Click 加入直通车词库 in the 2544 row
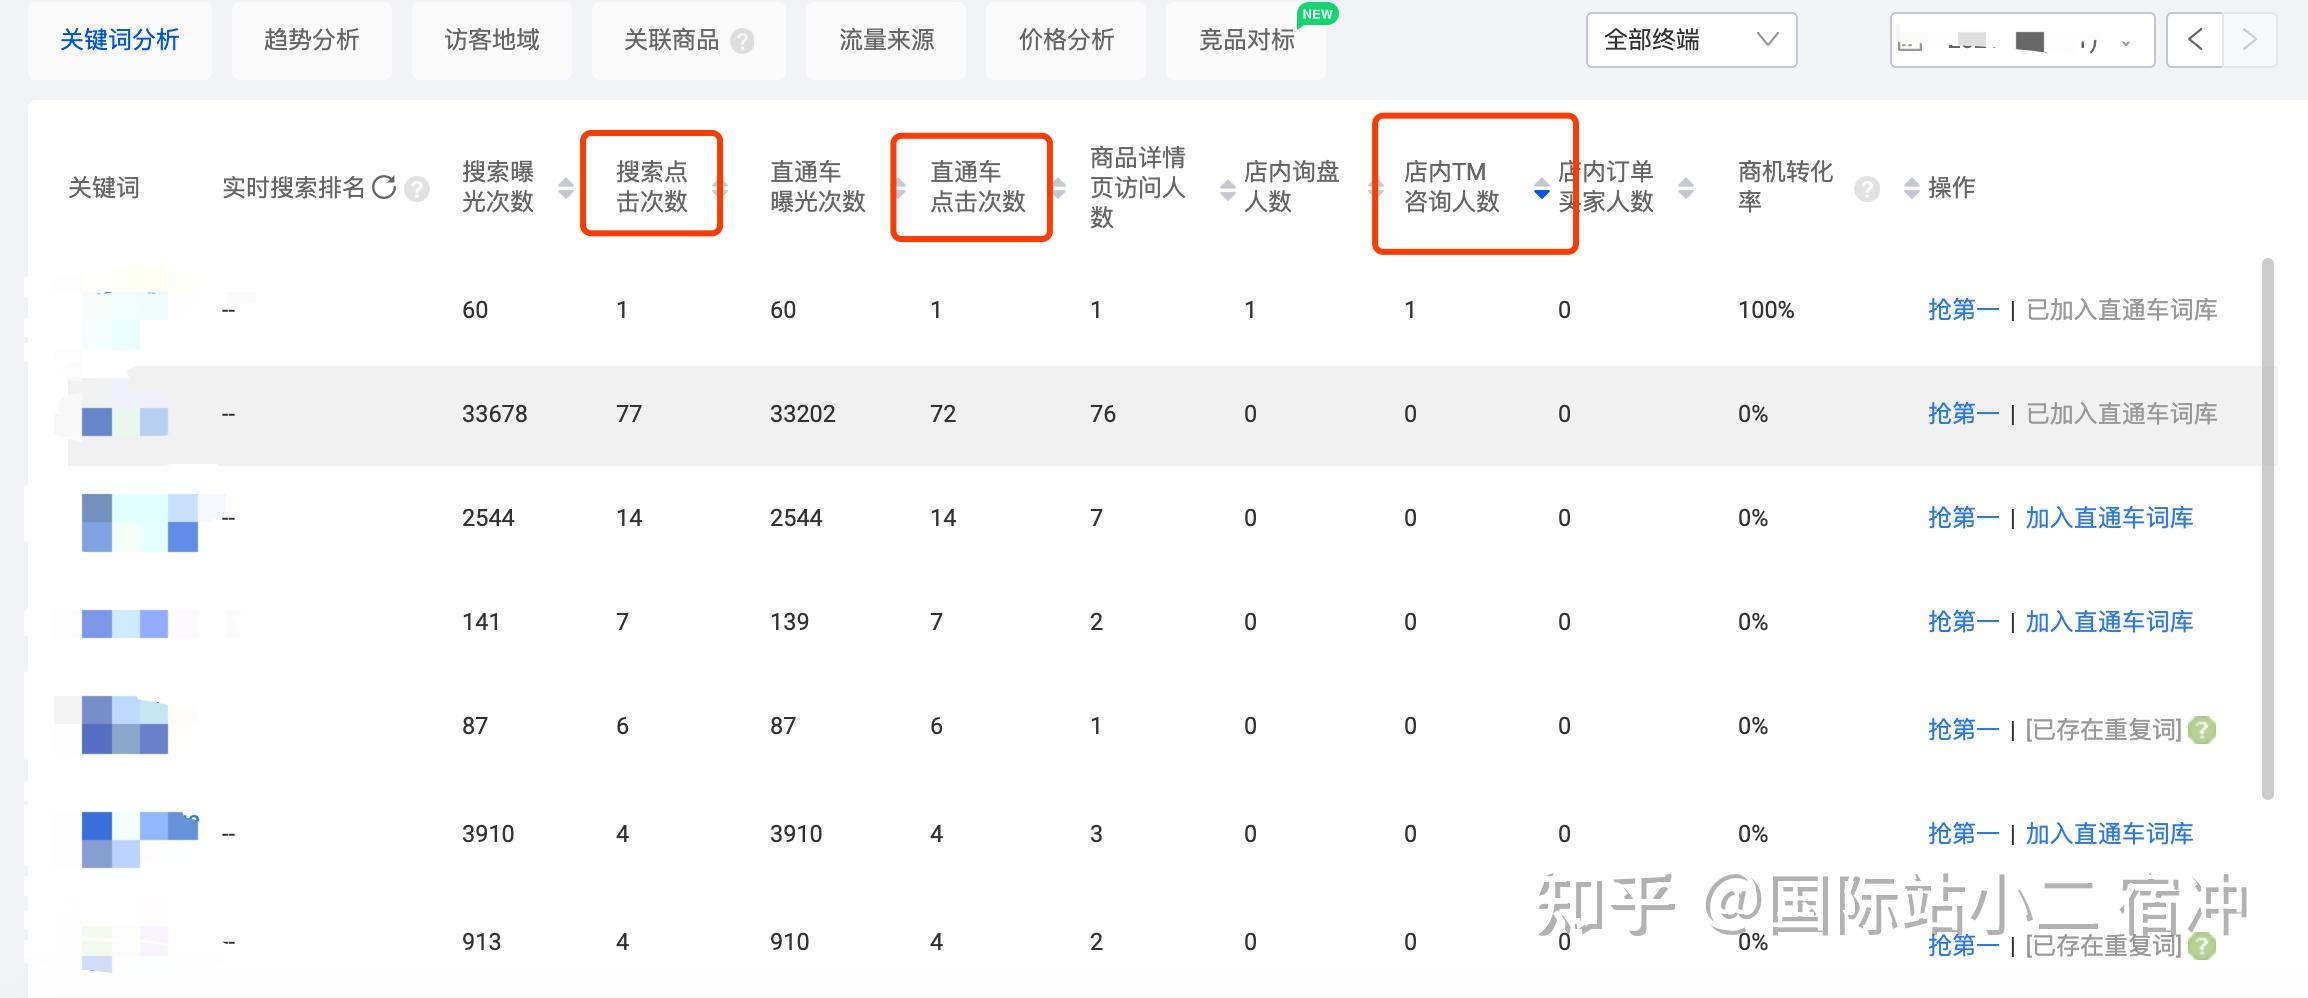 2109,518
